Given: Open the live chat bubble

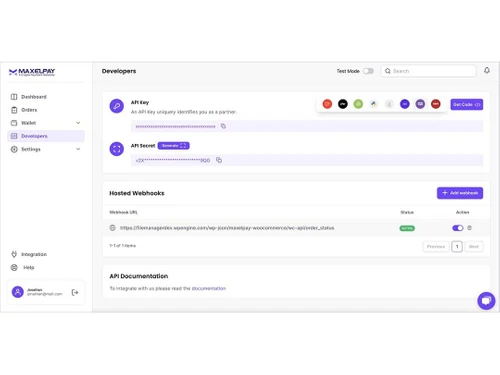Looking at the screenshot, I should click(486, 301).
